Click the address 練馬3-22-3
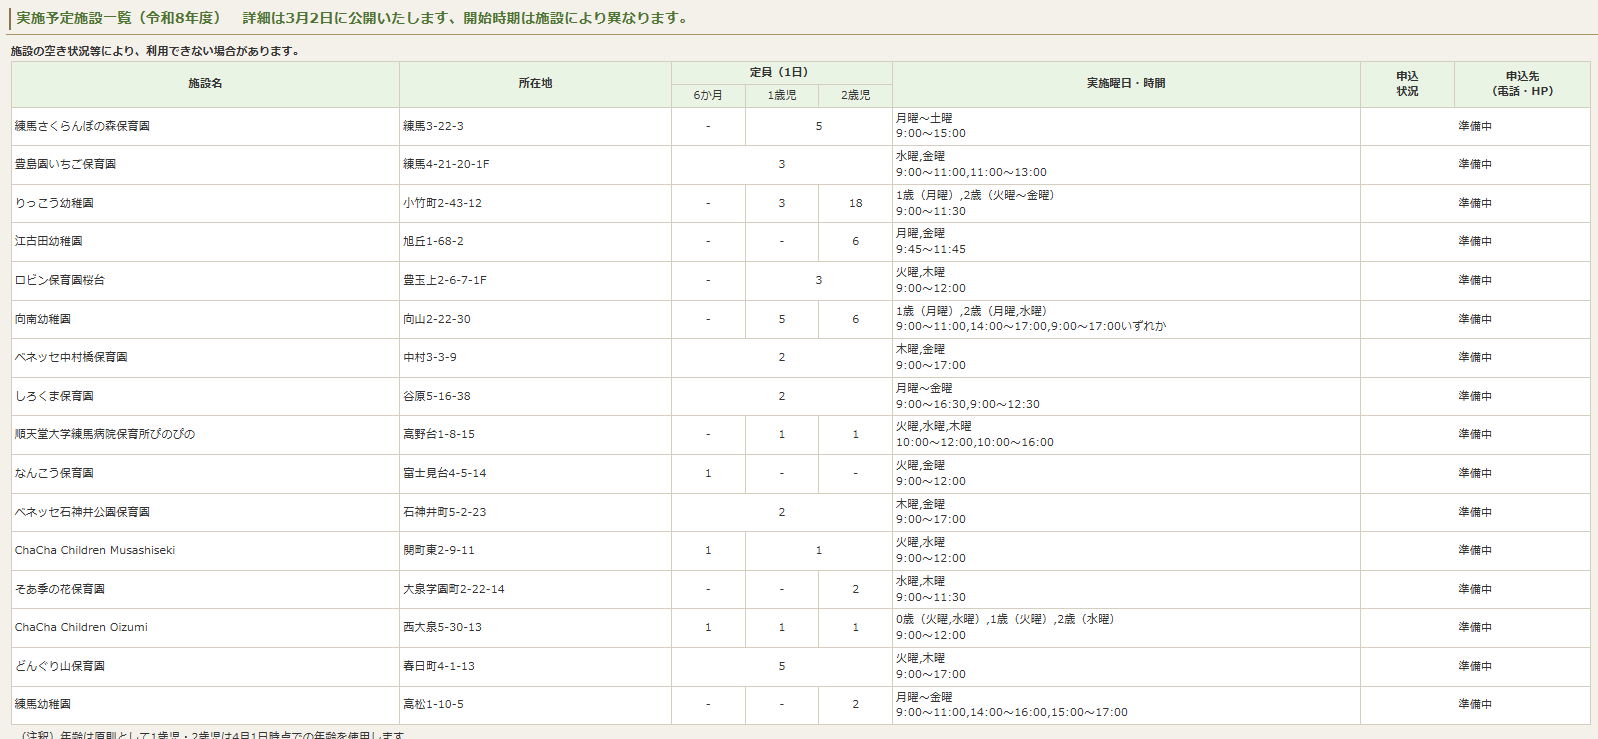 pos(433,127)
